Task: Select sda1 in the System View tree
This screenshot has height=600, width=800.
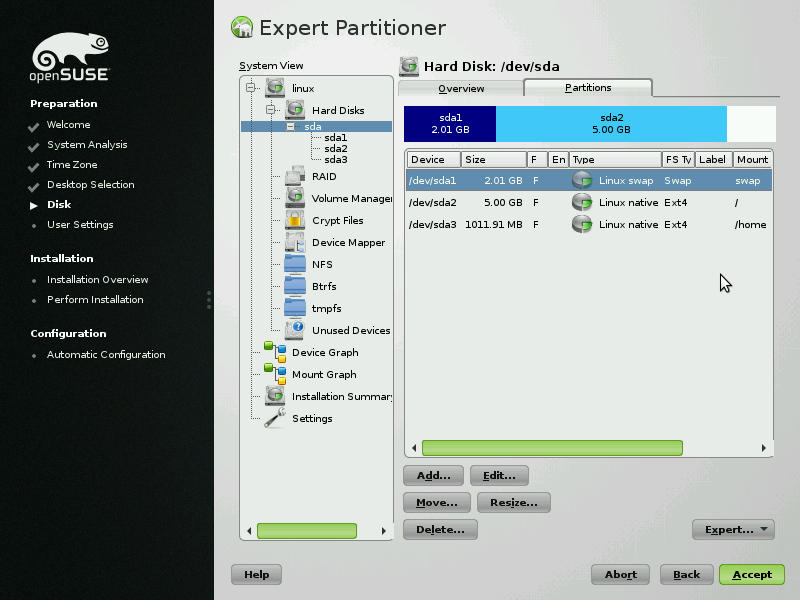Action: [x=336, y=138]
